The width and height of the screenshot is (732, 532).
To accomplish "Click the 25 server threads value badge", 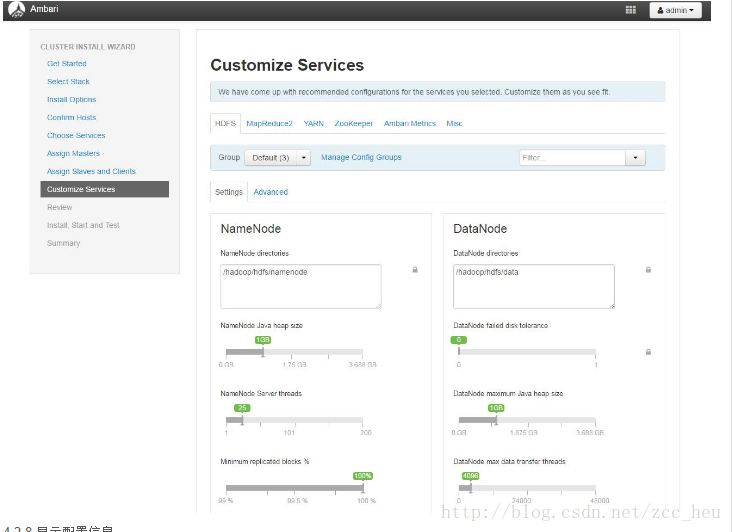I will click(x=242, y=408).
